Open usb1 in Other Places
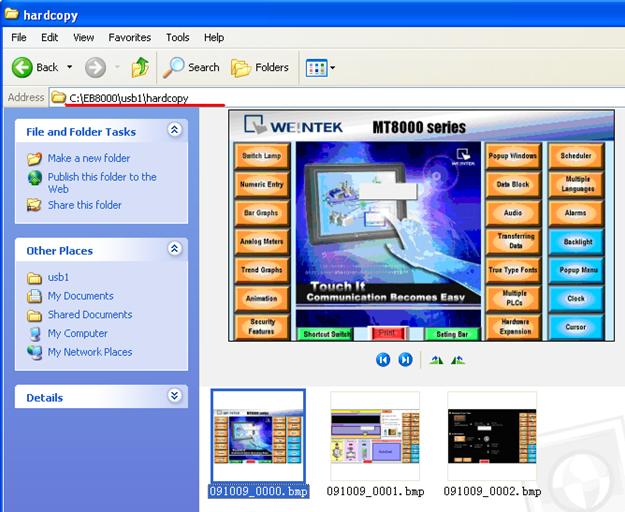625x512 pixels. 58,277
